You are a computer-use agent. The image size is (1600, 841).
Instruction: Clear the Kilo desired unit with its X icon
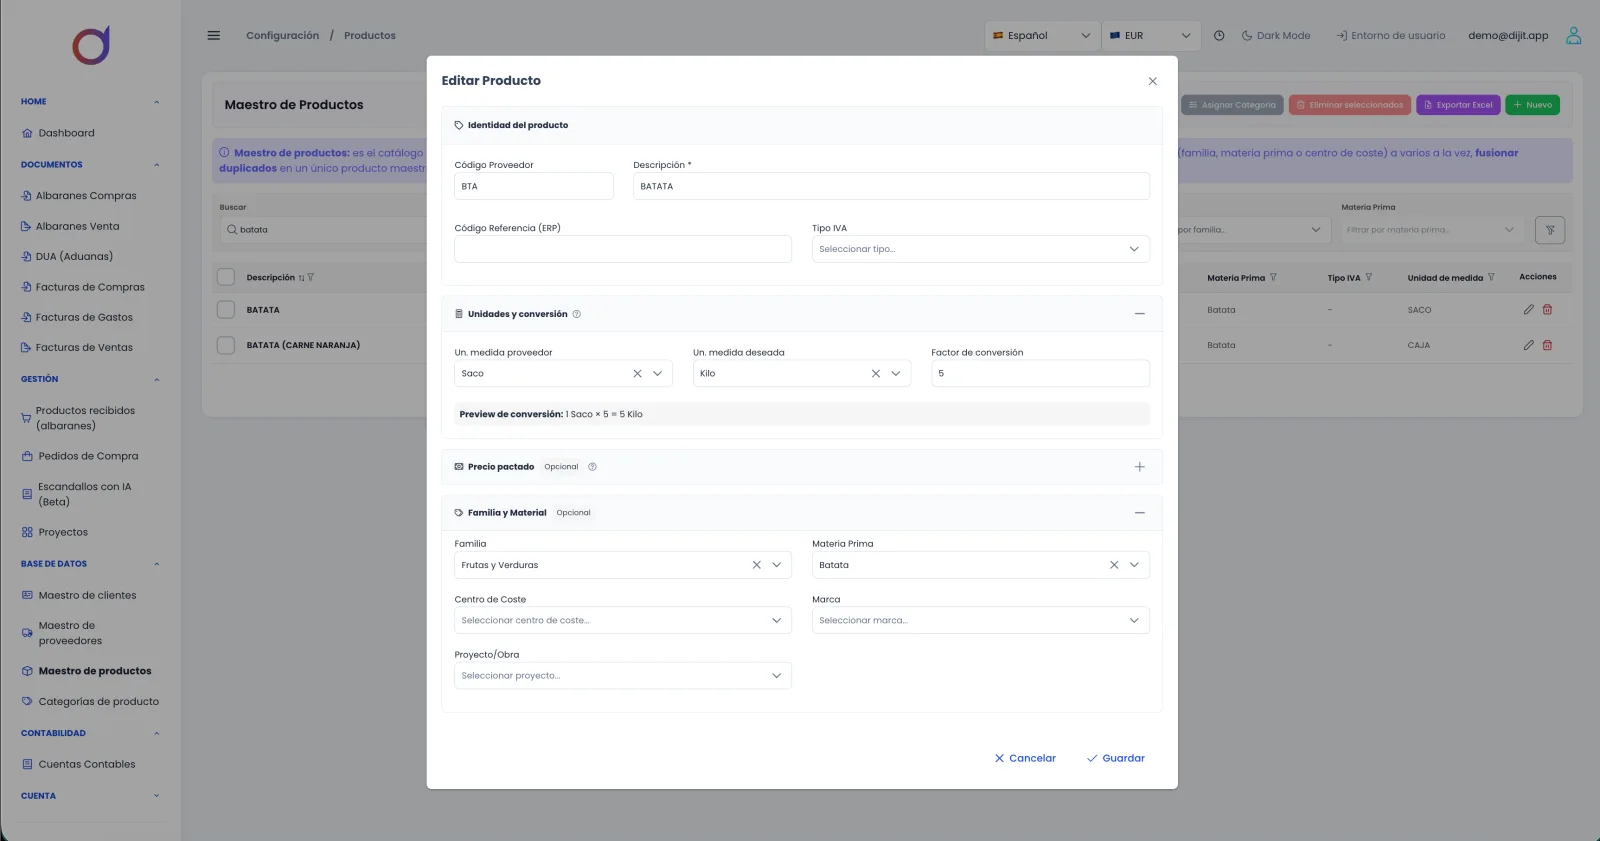[x=876, y=373]
